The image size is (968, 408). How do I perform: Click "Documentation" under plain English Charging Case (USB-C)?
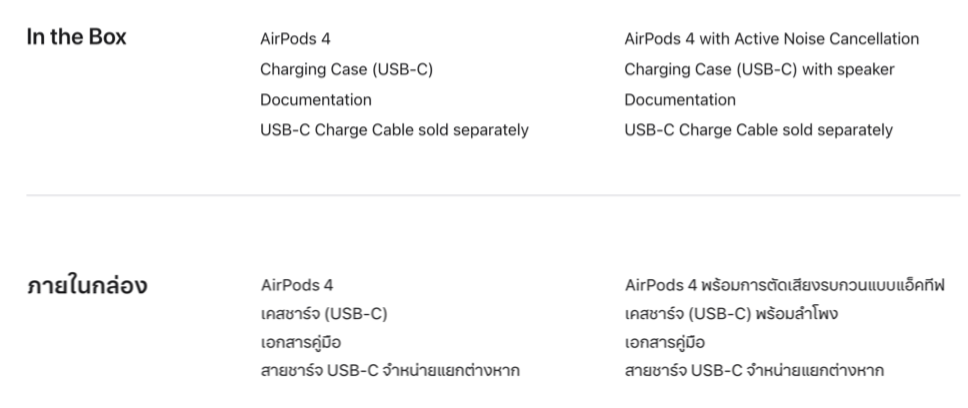point(315,100)
